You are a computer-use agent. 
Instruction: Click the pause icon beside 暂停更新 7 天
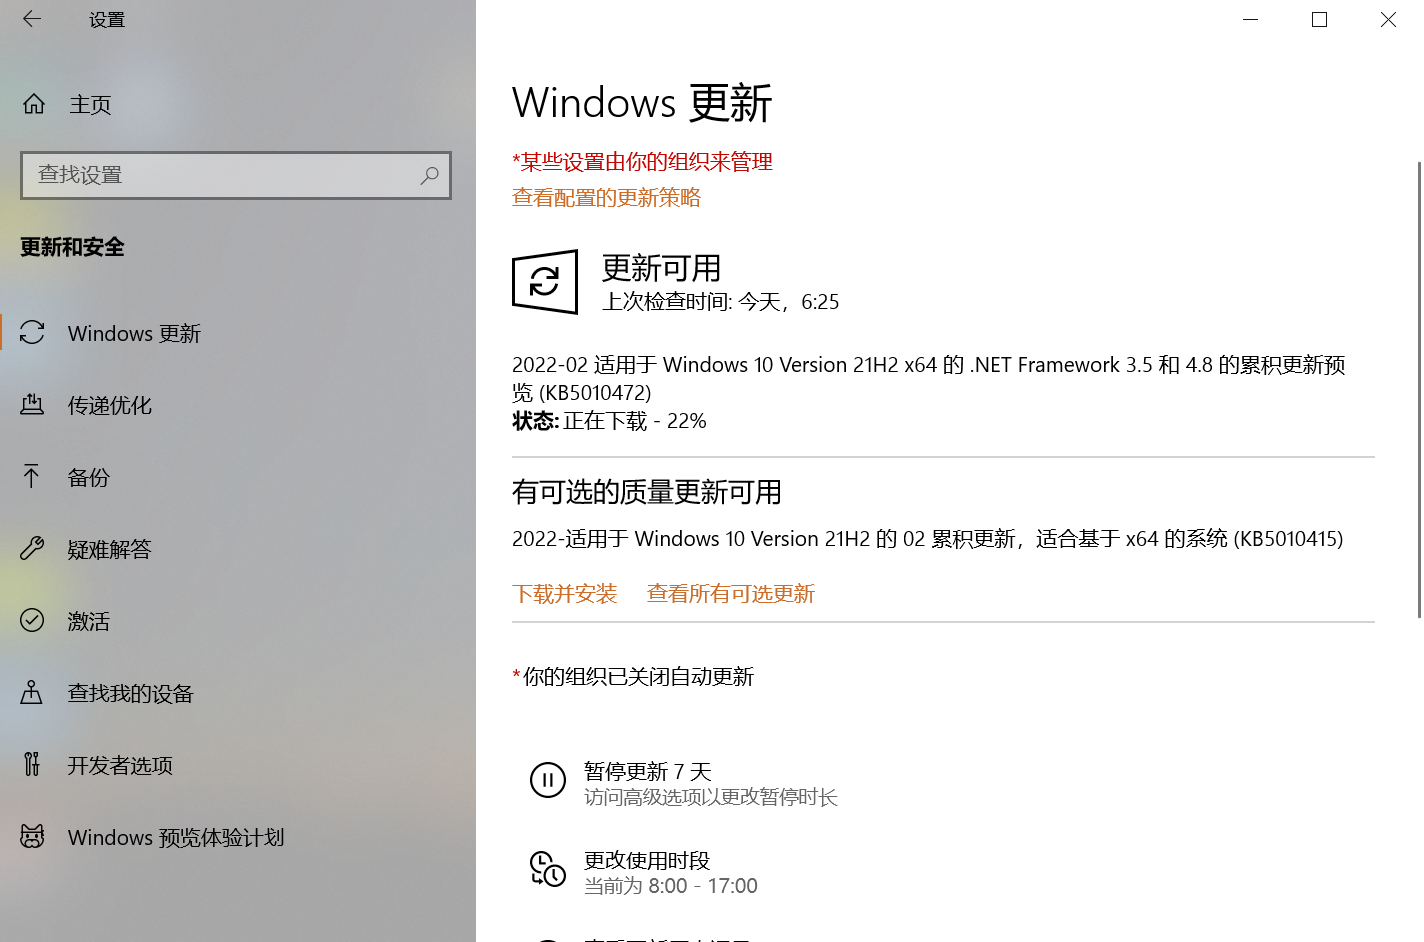pos(548,780)
